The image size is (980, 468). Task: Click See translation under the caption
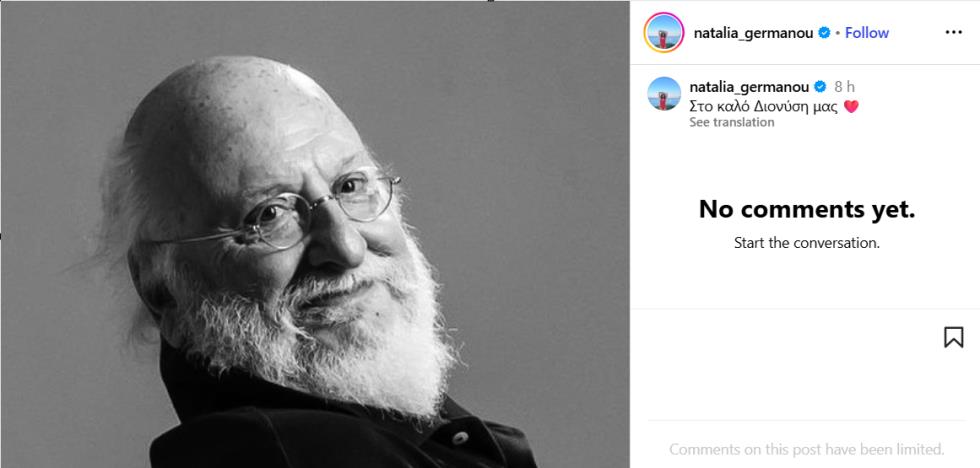[731, 122]
